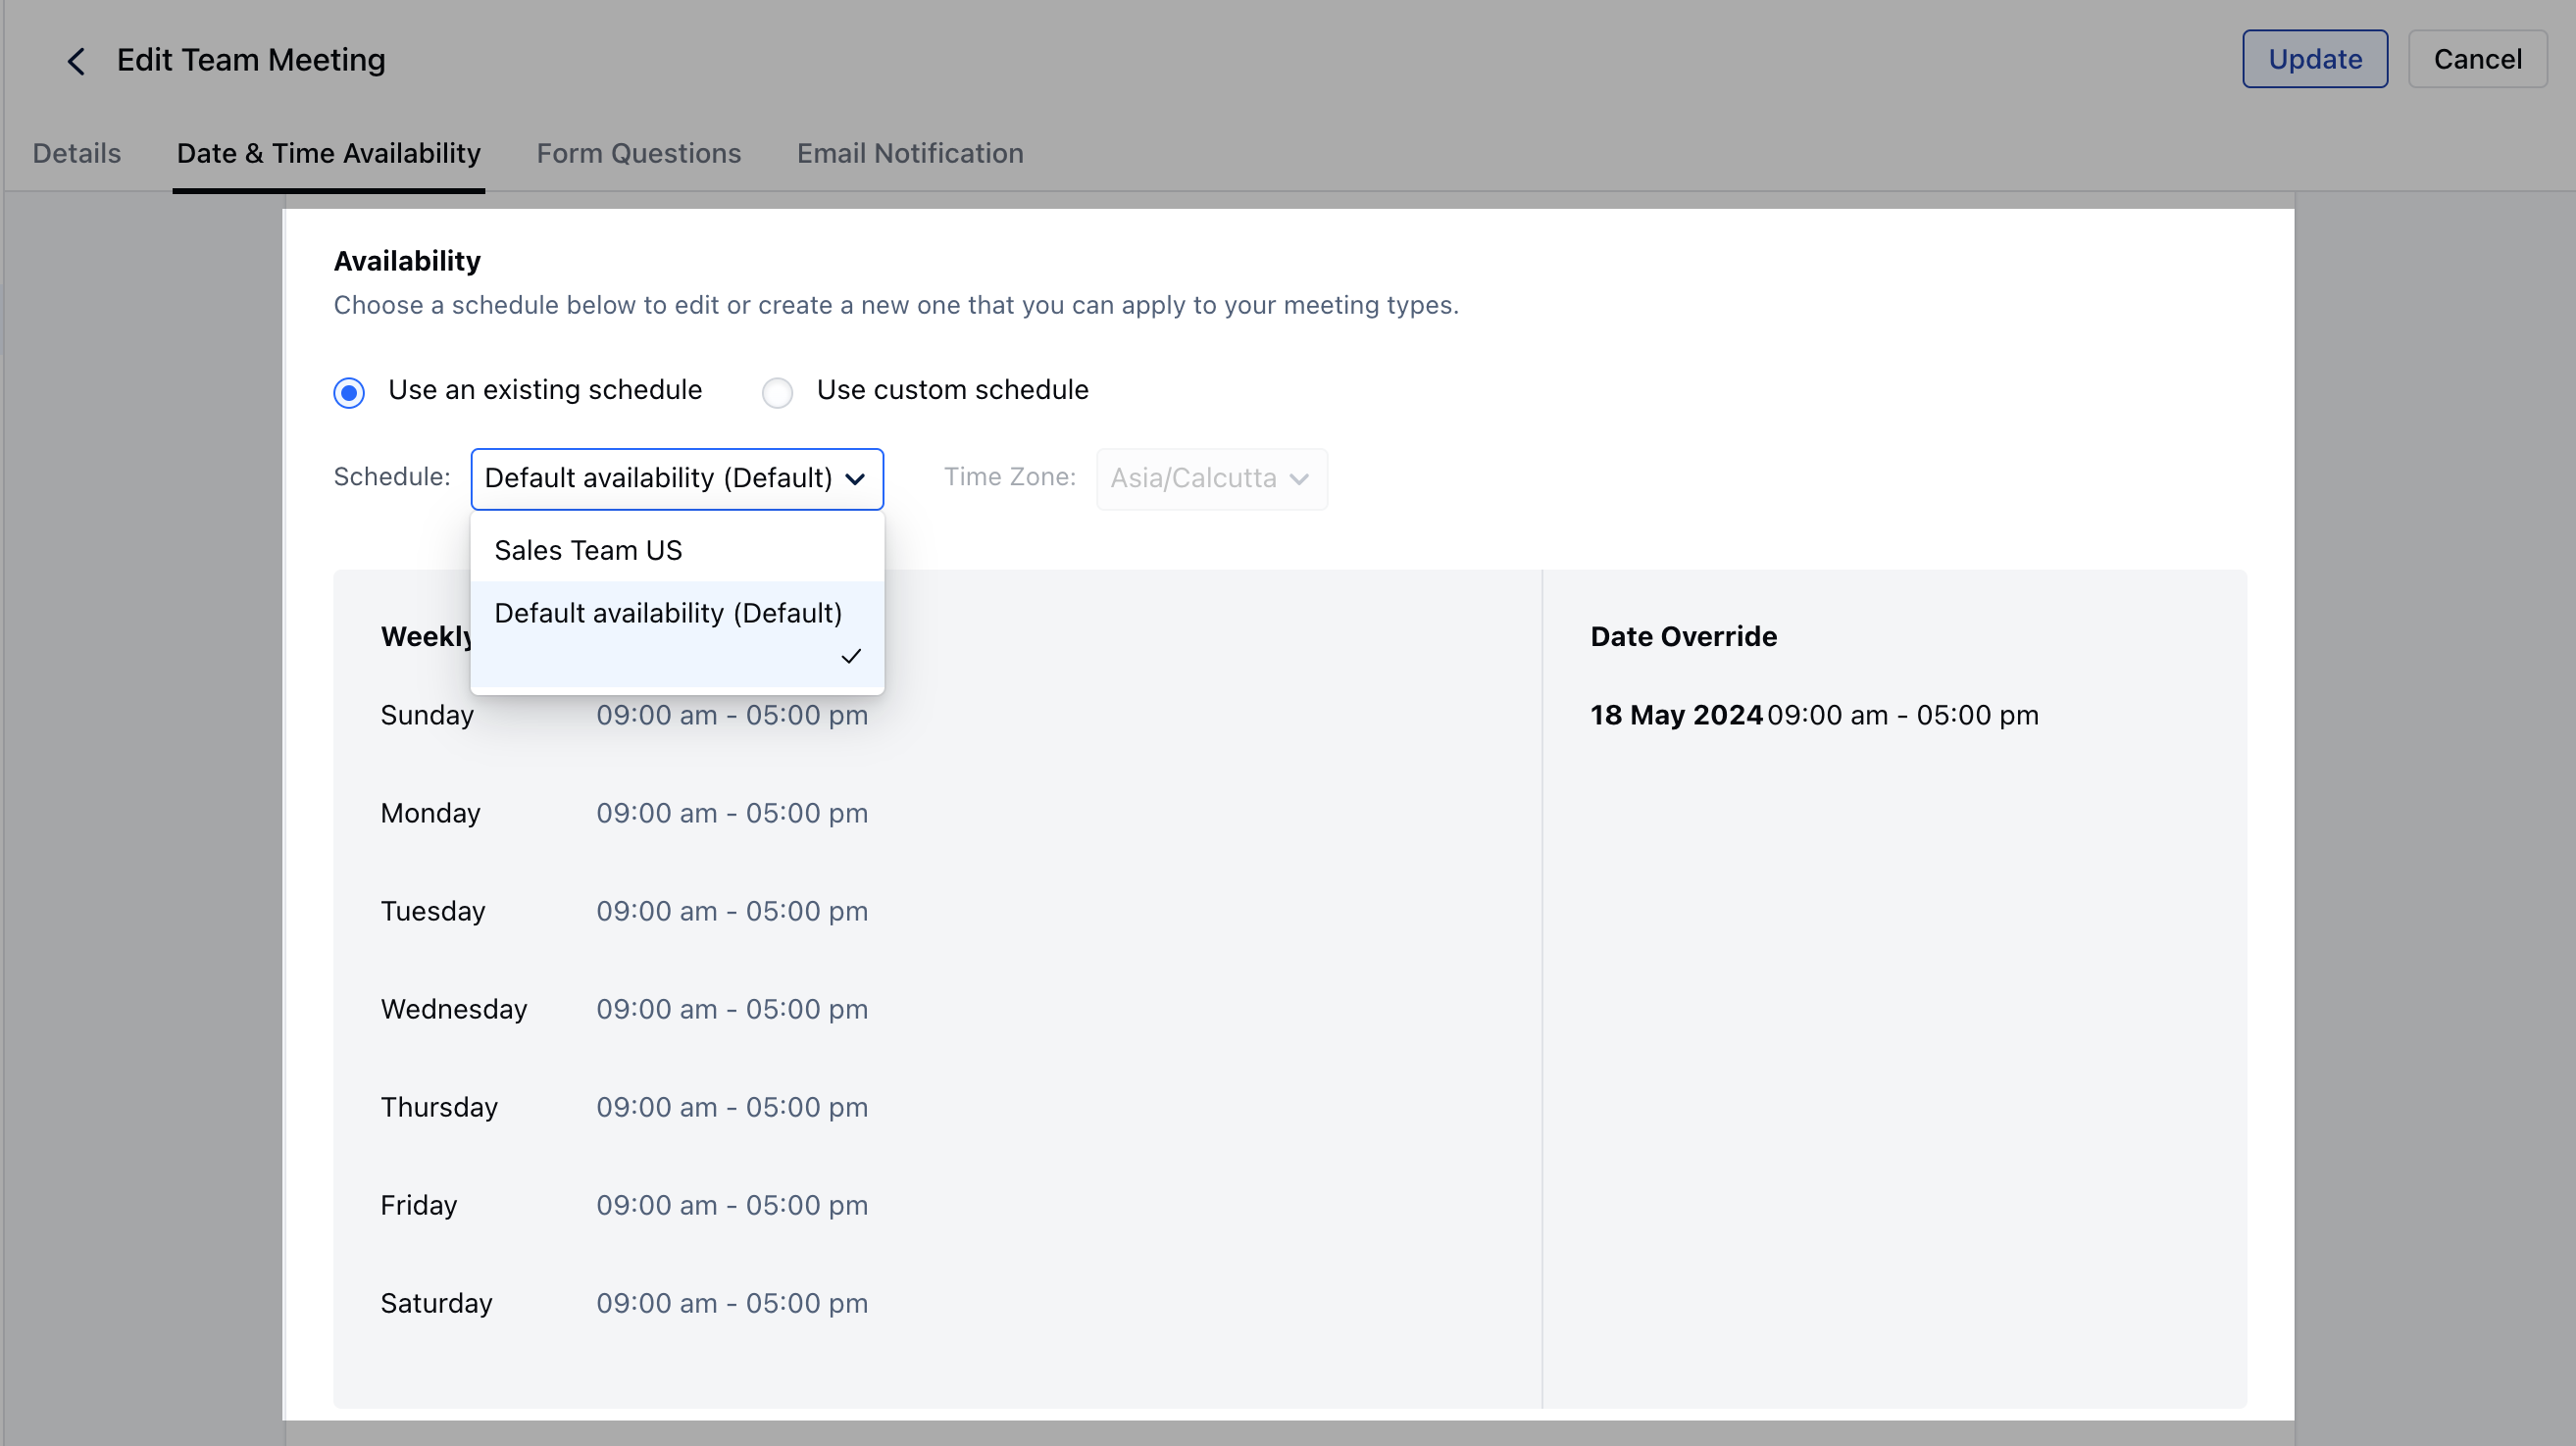Choose Default availability (Default) option

pos(668,613)
